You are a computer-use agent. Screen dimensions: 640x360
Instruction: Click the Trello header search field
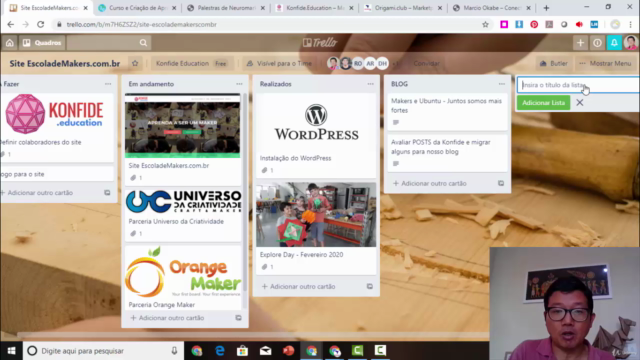(x=109, y=43)
